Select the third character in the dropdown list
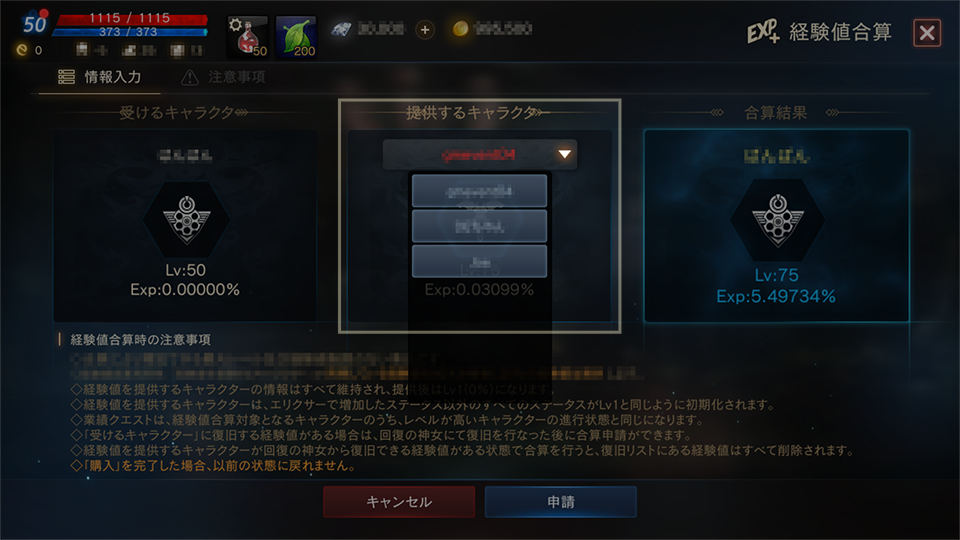Screen dimensions: 960x540 pos(479,261)
